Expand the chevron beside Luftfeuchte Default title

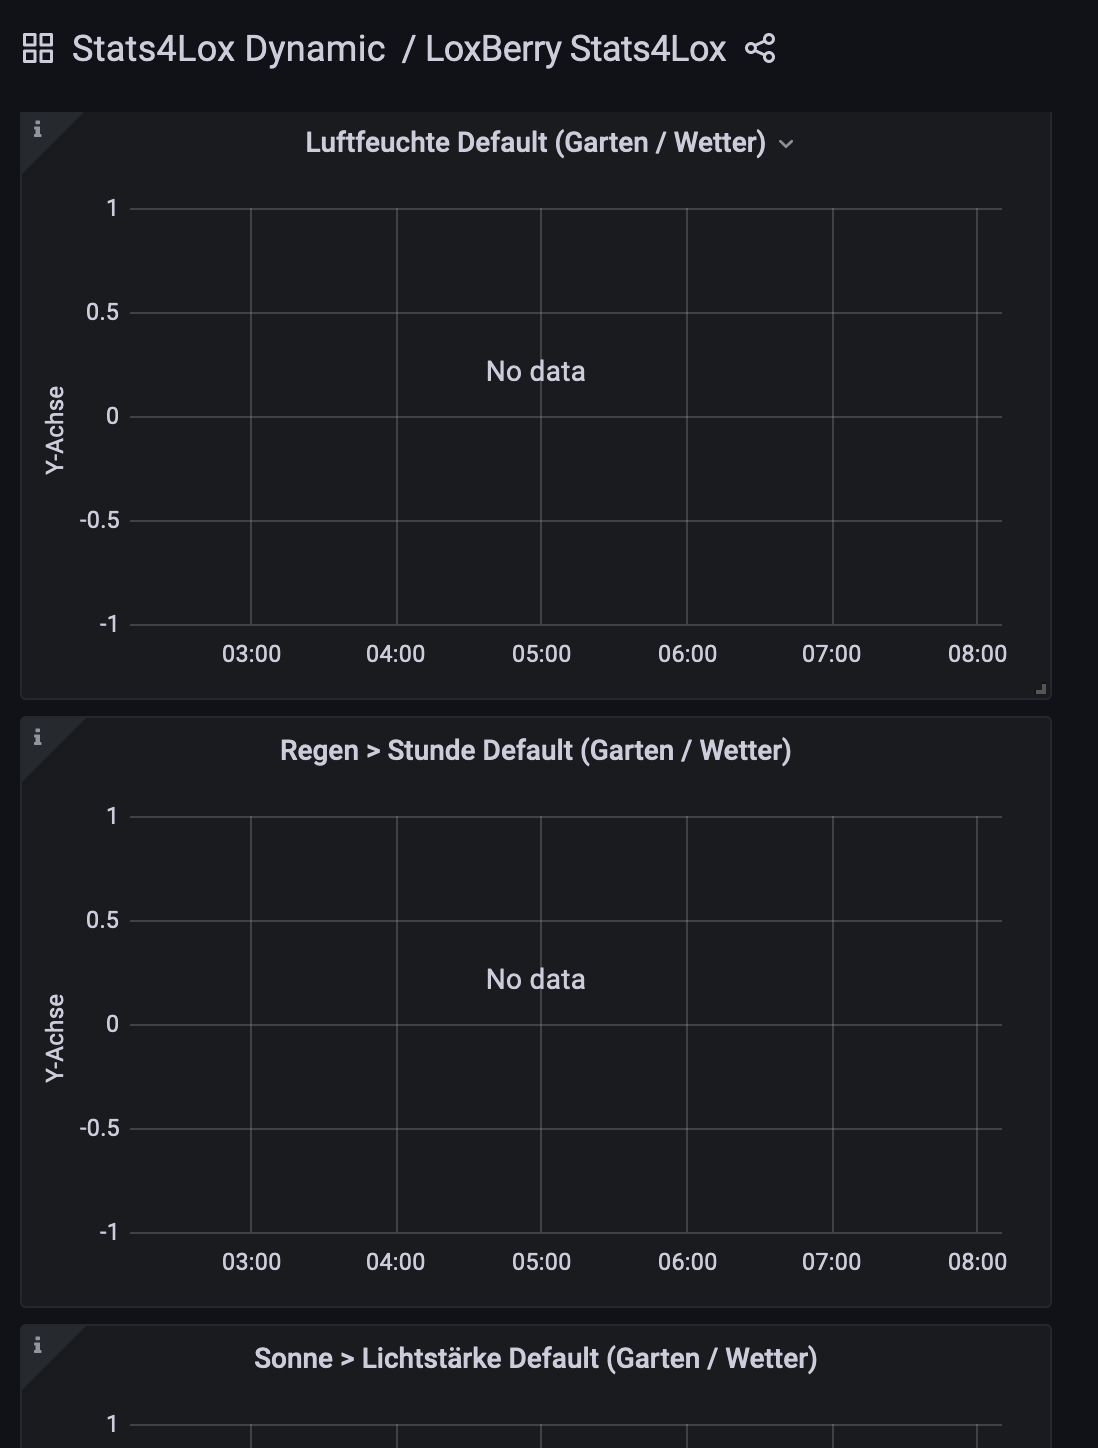pos(786,144)
